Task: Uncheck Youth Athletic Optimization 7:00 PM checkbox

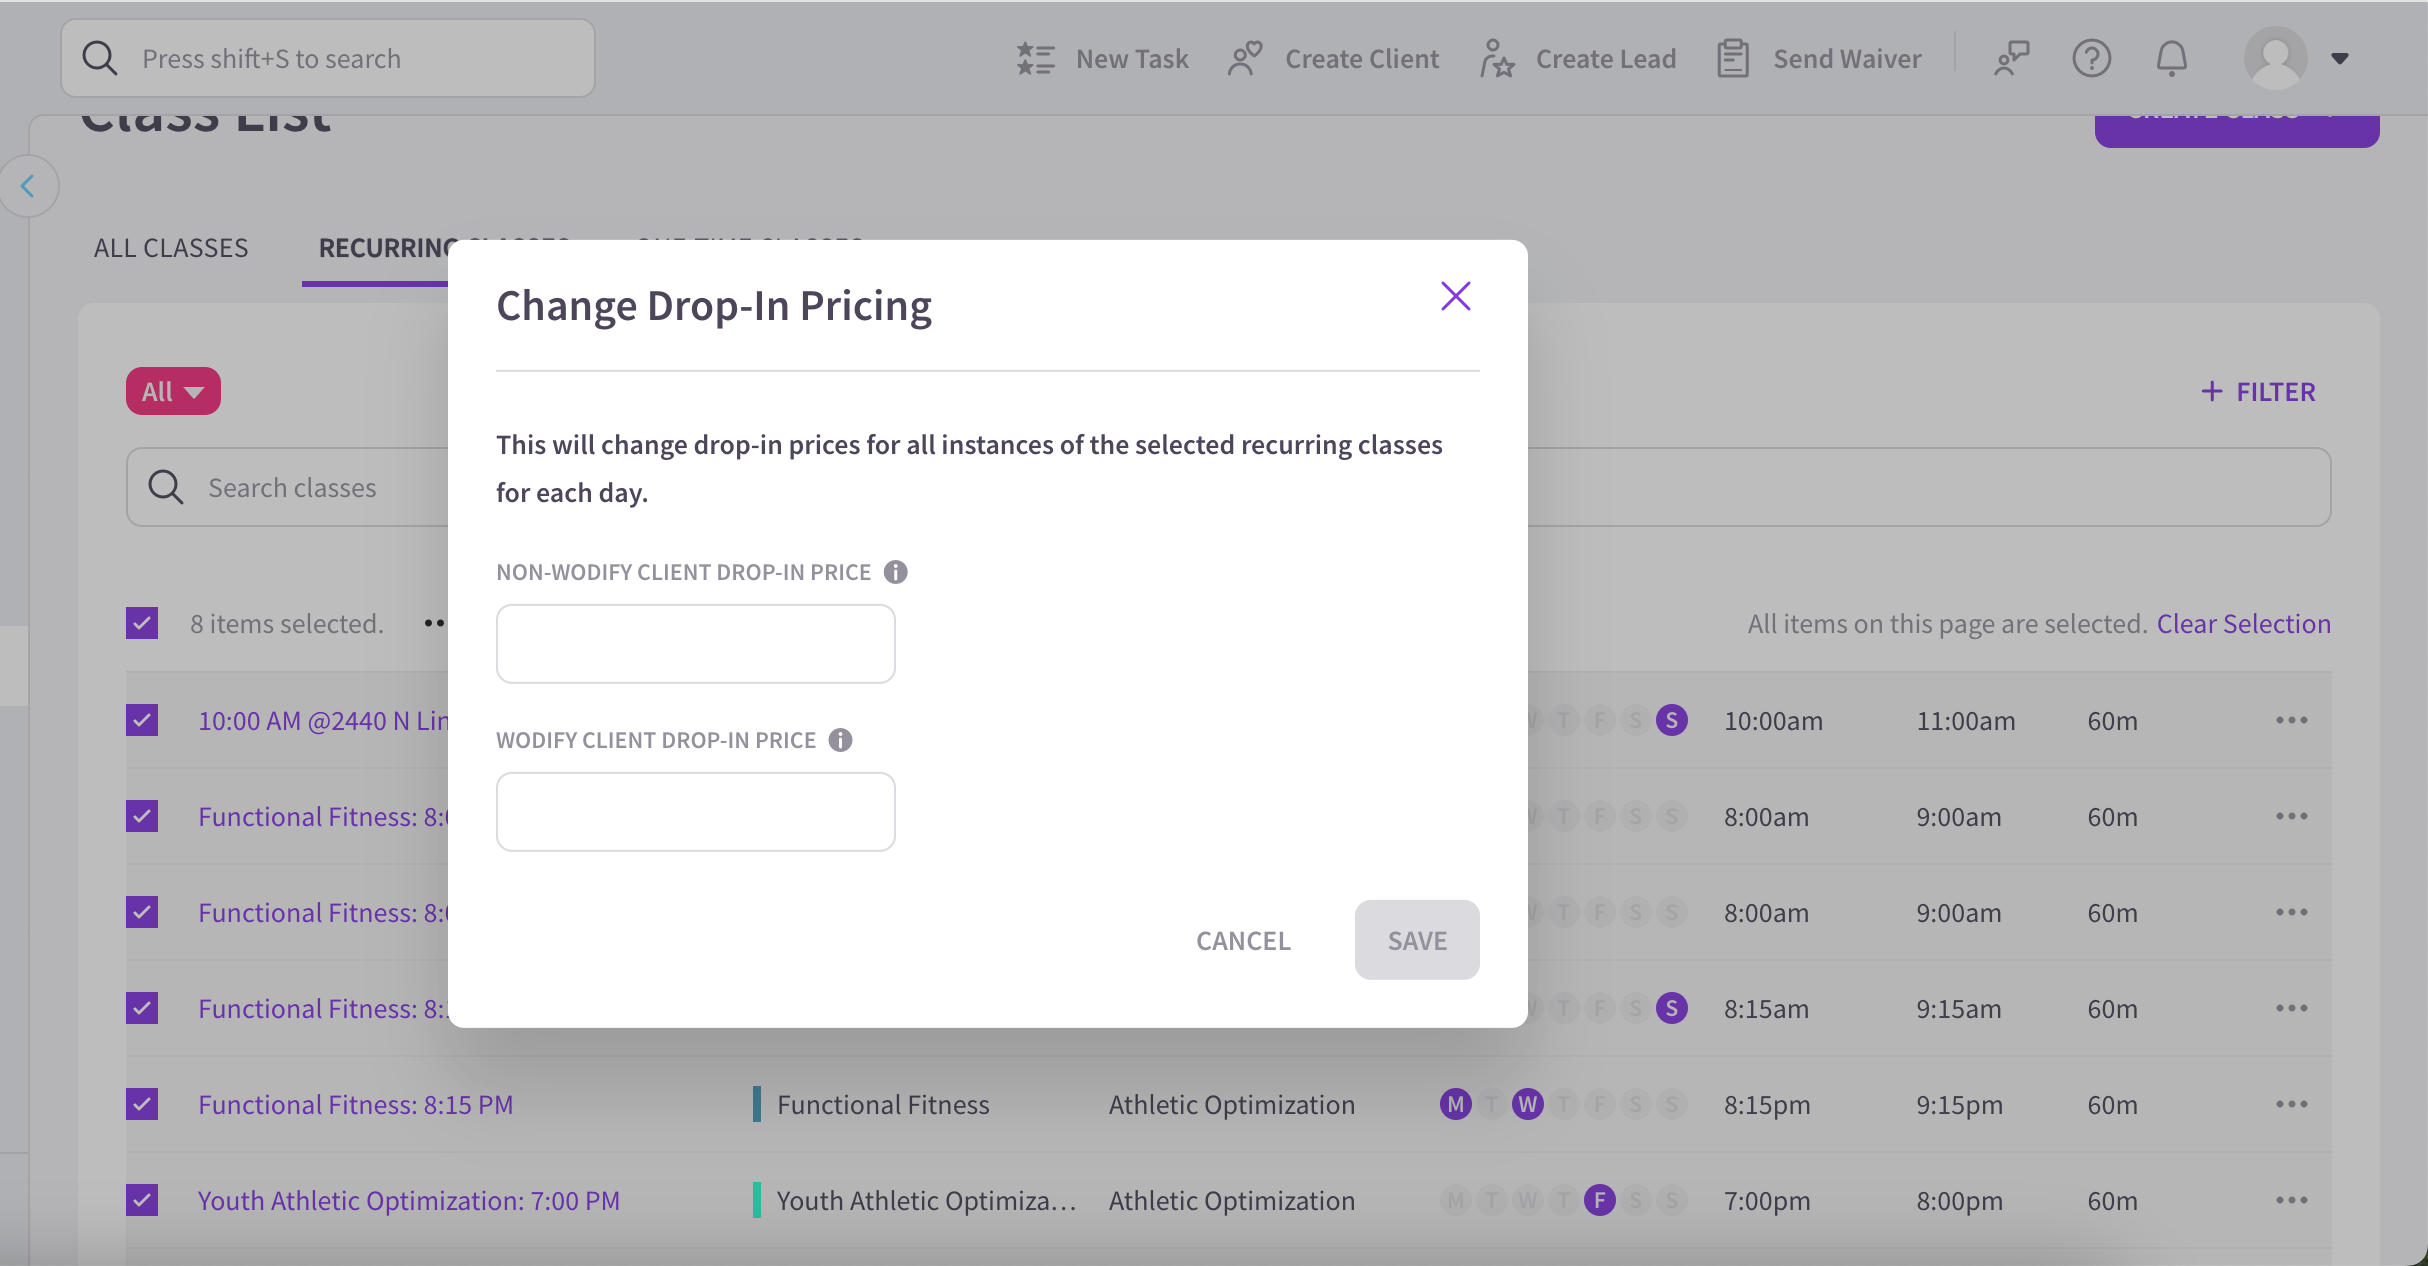Action: coord(142,1200)
